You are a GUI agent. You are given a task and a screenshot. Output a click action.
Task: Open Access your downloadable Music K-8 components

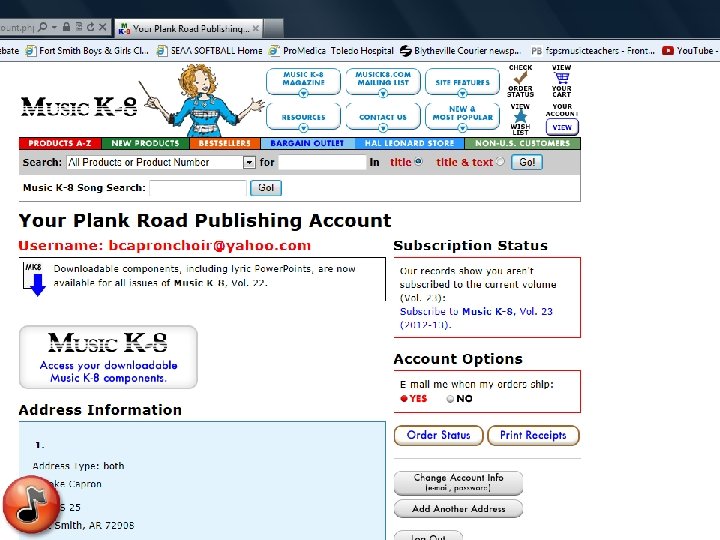(108, 357)
